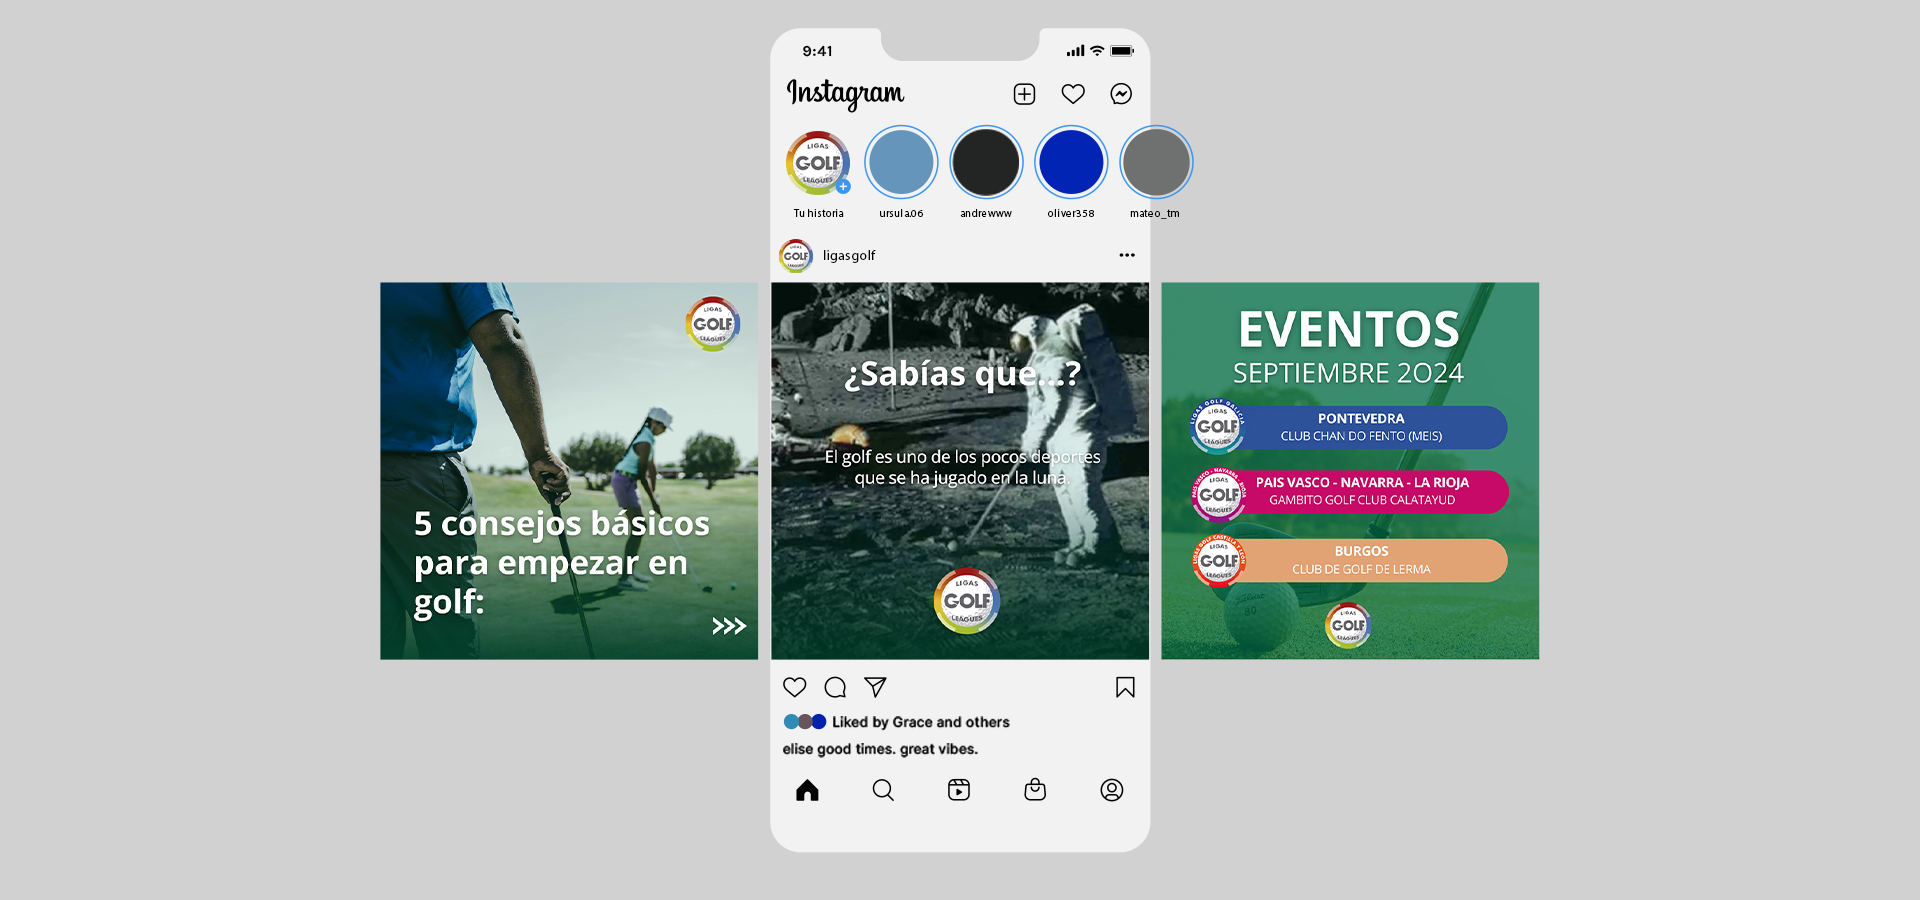The image size is (1920, 900).
Task: Click '¿Sabías que...?' post image
Action: 960,471
